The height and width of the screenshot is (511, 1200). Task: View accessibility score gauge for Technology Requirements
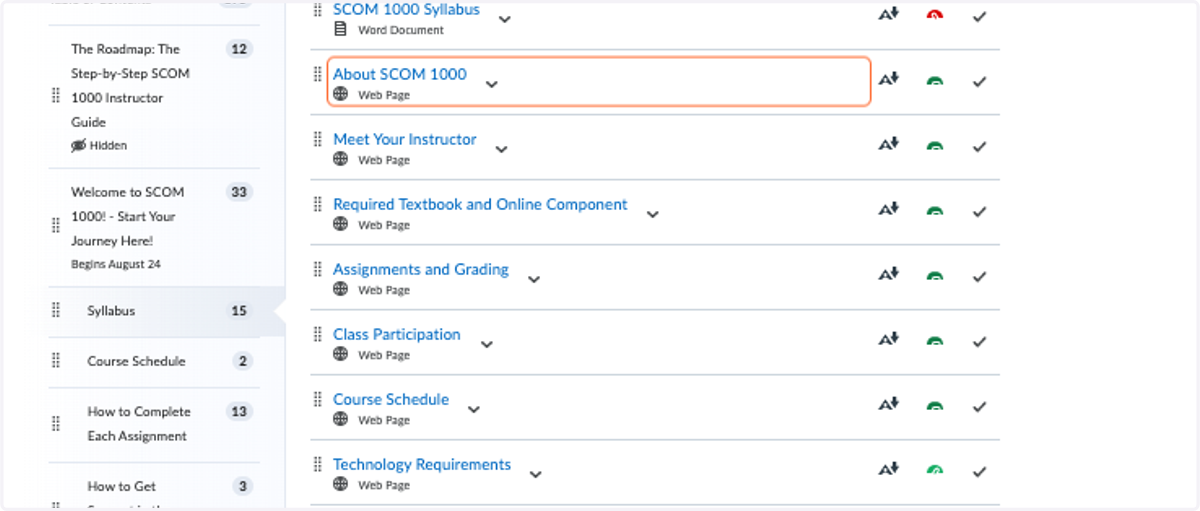coord(935,471)
